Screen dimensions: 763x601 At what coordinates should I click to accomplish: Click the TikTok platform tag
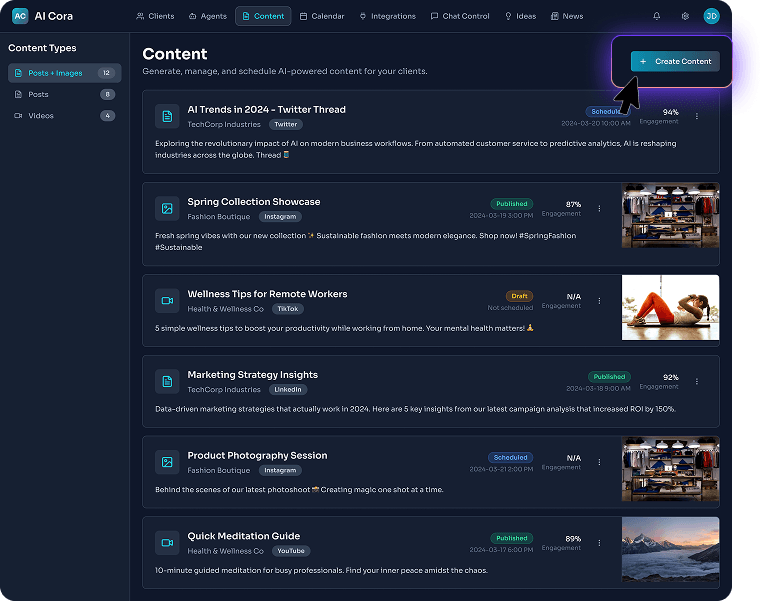(288, 309)
